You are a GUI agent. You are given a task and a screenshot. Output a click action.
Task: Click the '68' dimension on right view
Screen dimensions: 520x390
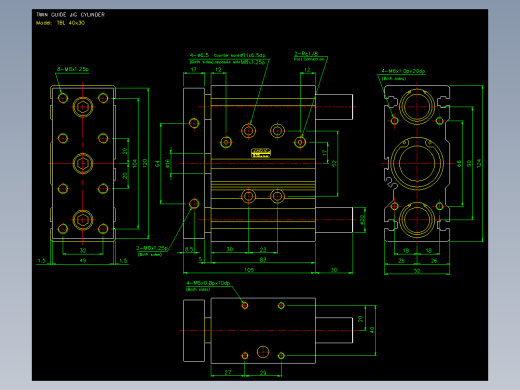tap(459, 163)
